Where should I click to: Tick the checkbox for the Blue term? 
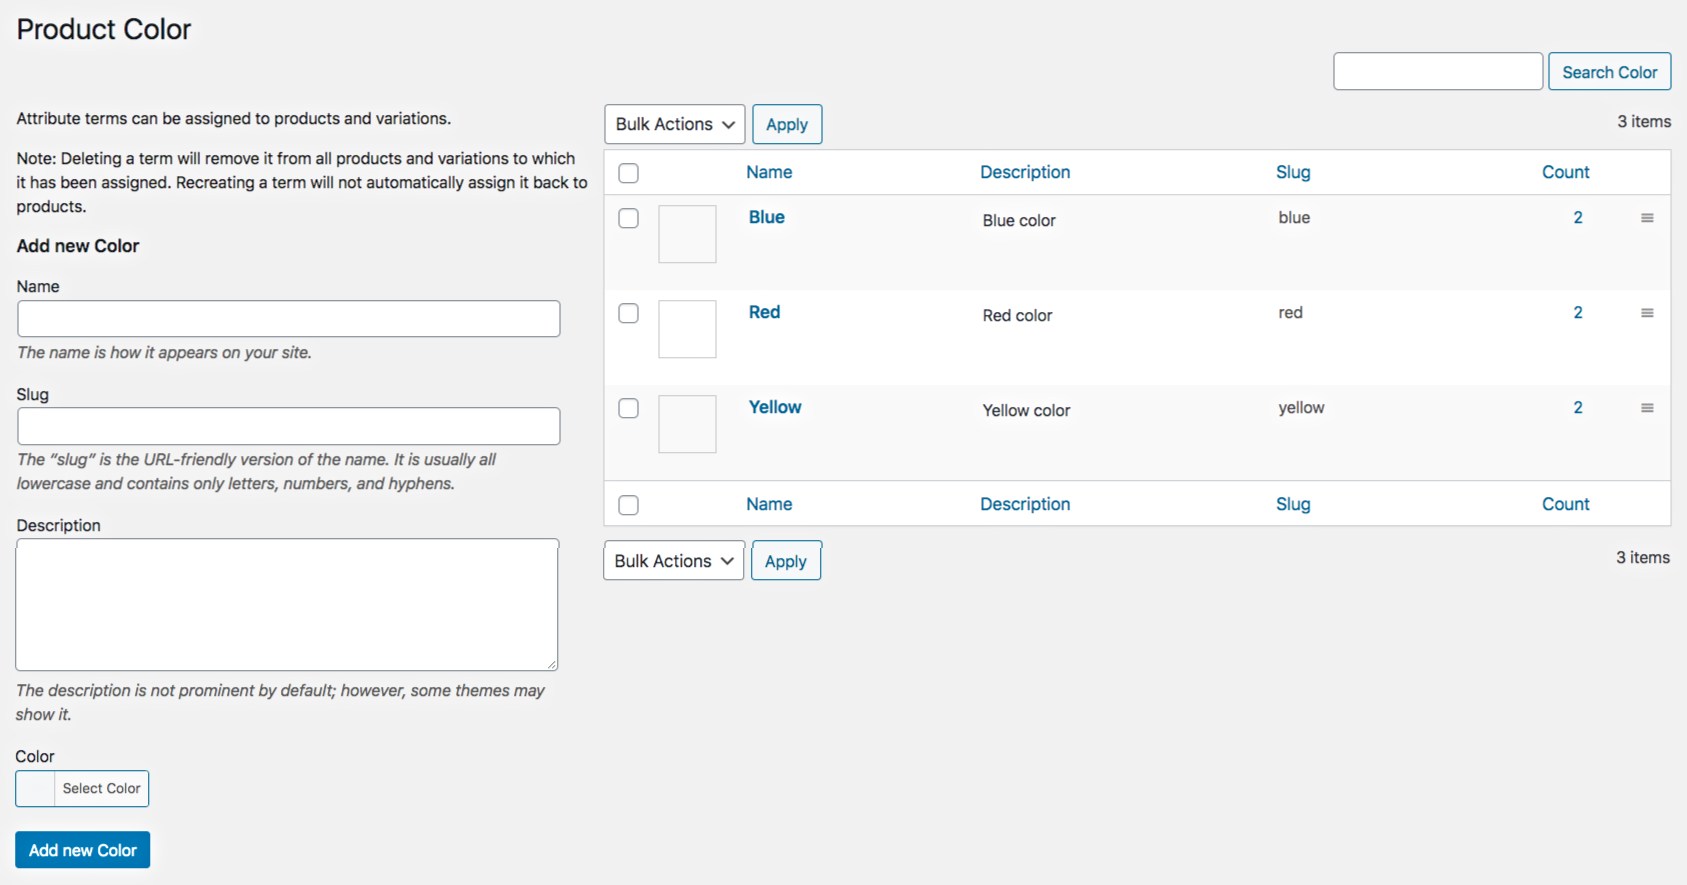pos(628,218)
